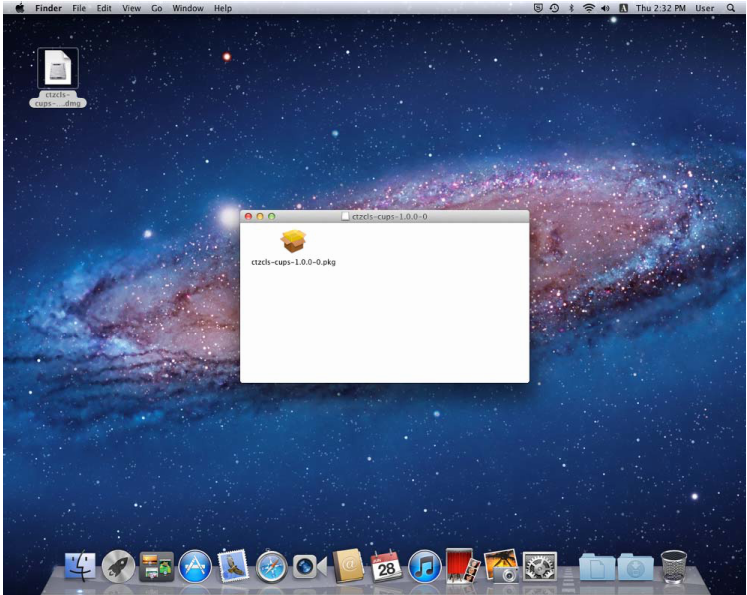Click the Bluetooth status icon
Screen dimensions: 747x595
click(x=572, y=8)
